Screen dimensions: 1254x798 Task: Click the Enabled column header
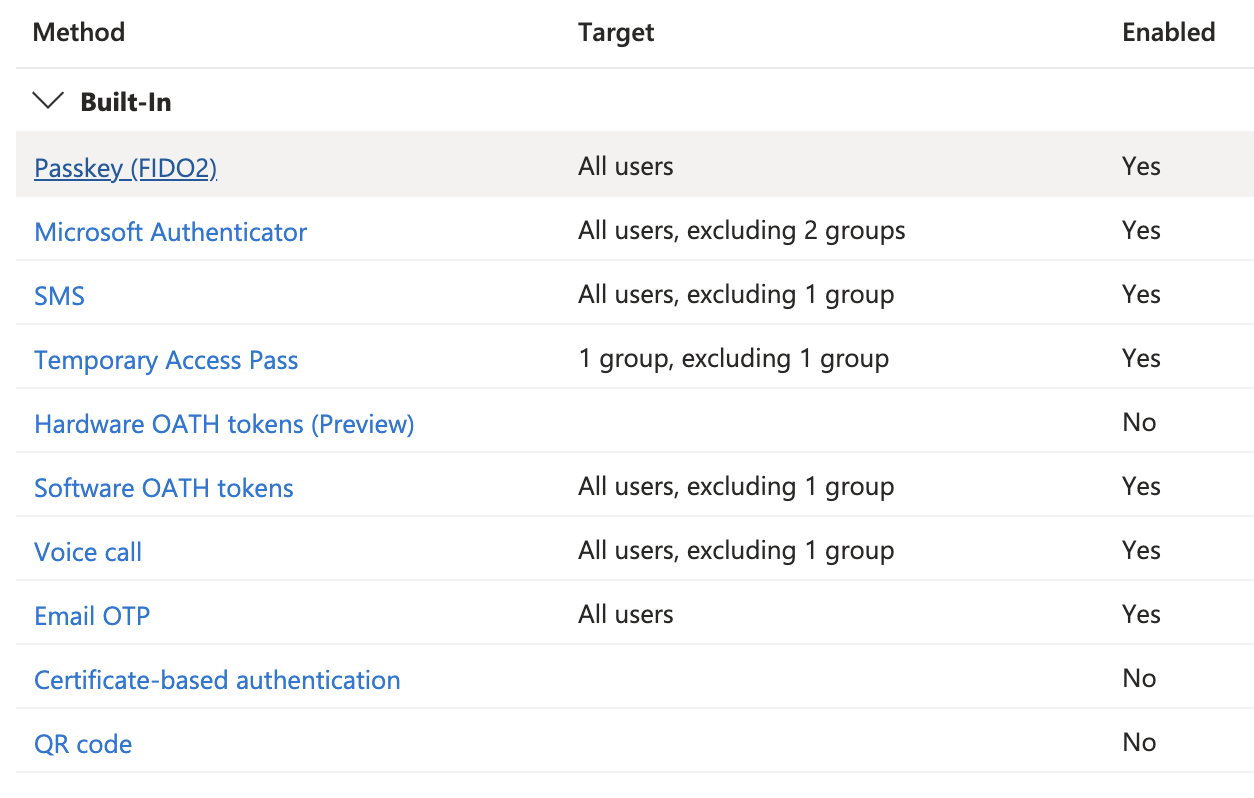1168,31
